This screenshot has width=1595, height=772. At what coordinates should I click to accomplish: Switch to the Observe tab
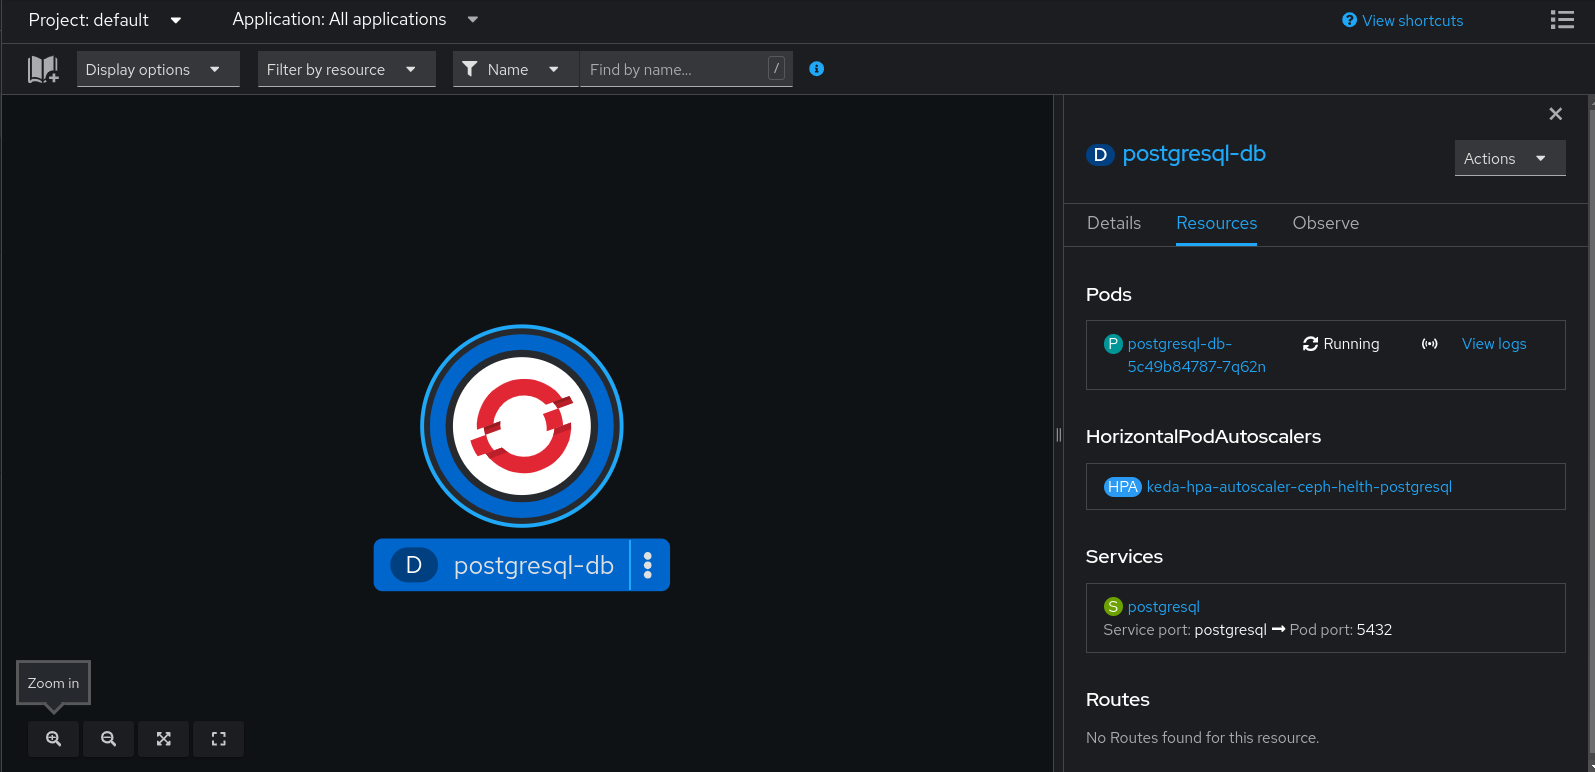coord(1325,223)
